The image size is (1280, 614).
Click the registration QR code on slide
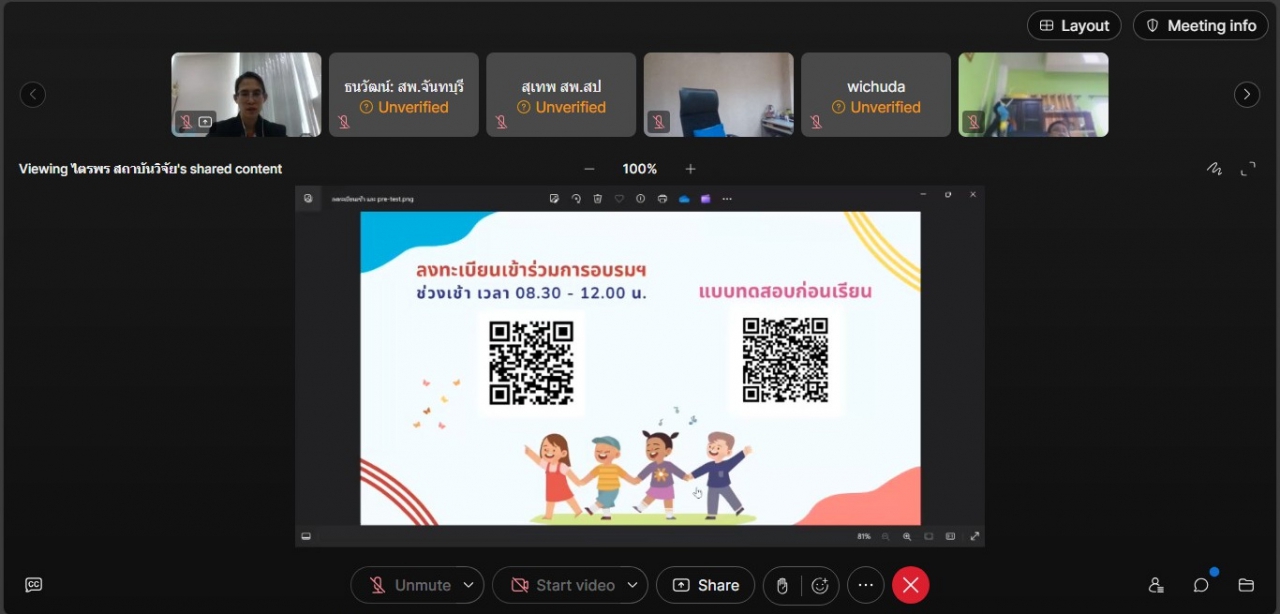tap(531, 363)
